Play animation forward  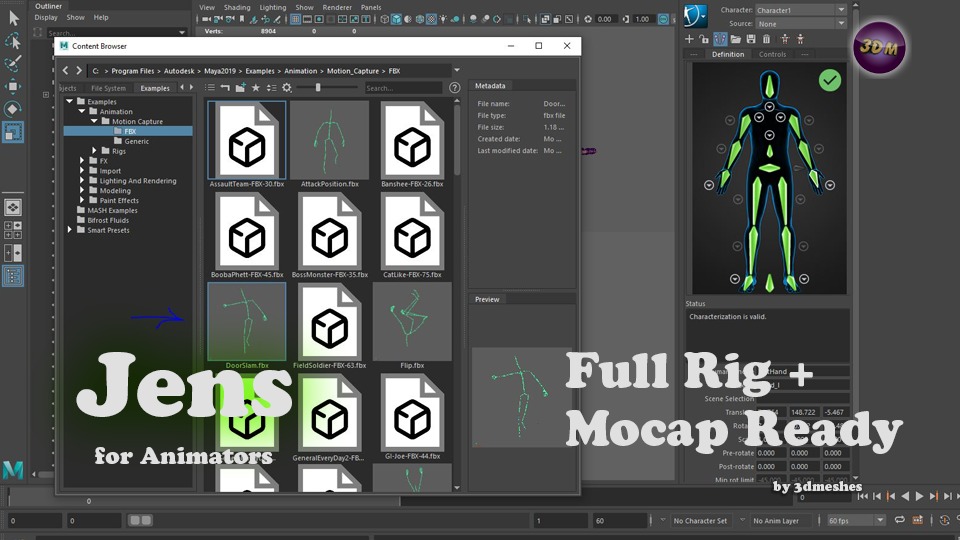point(919,496)
